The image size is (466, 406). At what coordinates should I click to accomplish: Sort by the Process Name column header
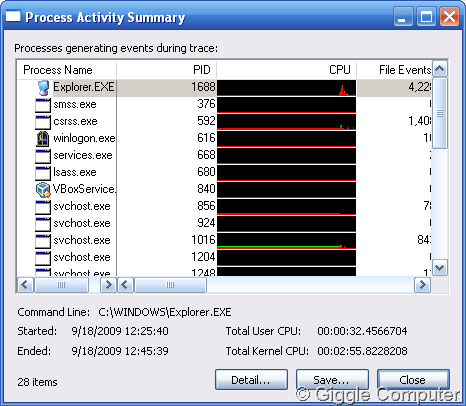66,70
